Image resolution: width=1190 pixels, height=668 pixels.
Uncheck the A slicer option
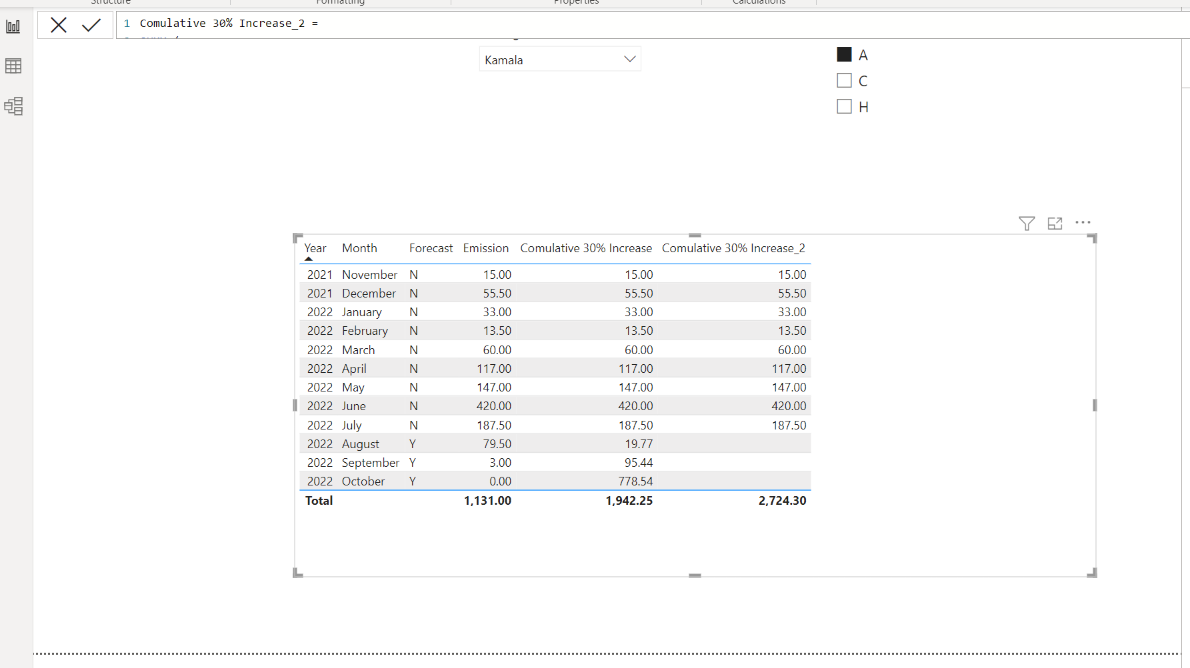click(844, 55)
